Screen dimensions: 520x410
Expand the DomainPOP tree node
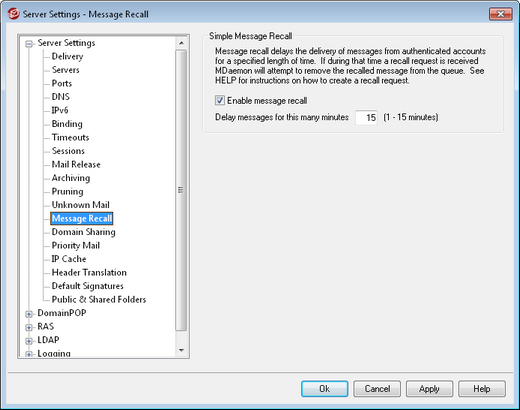click(x=29, y=314)
